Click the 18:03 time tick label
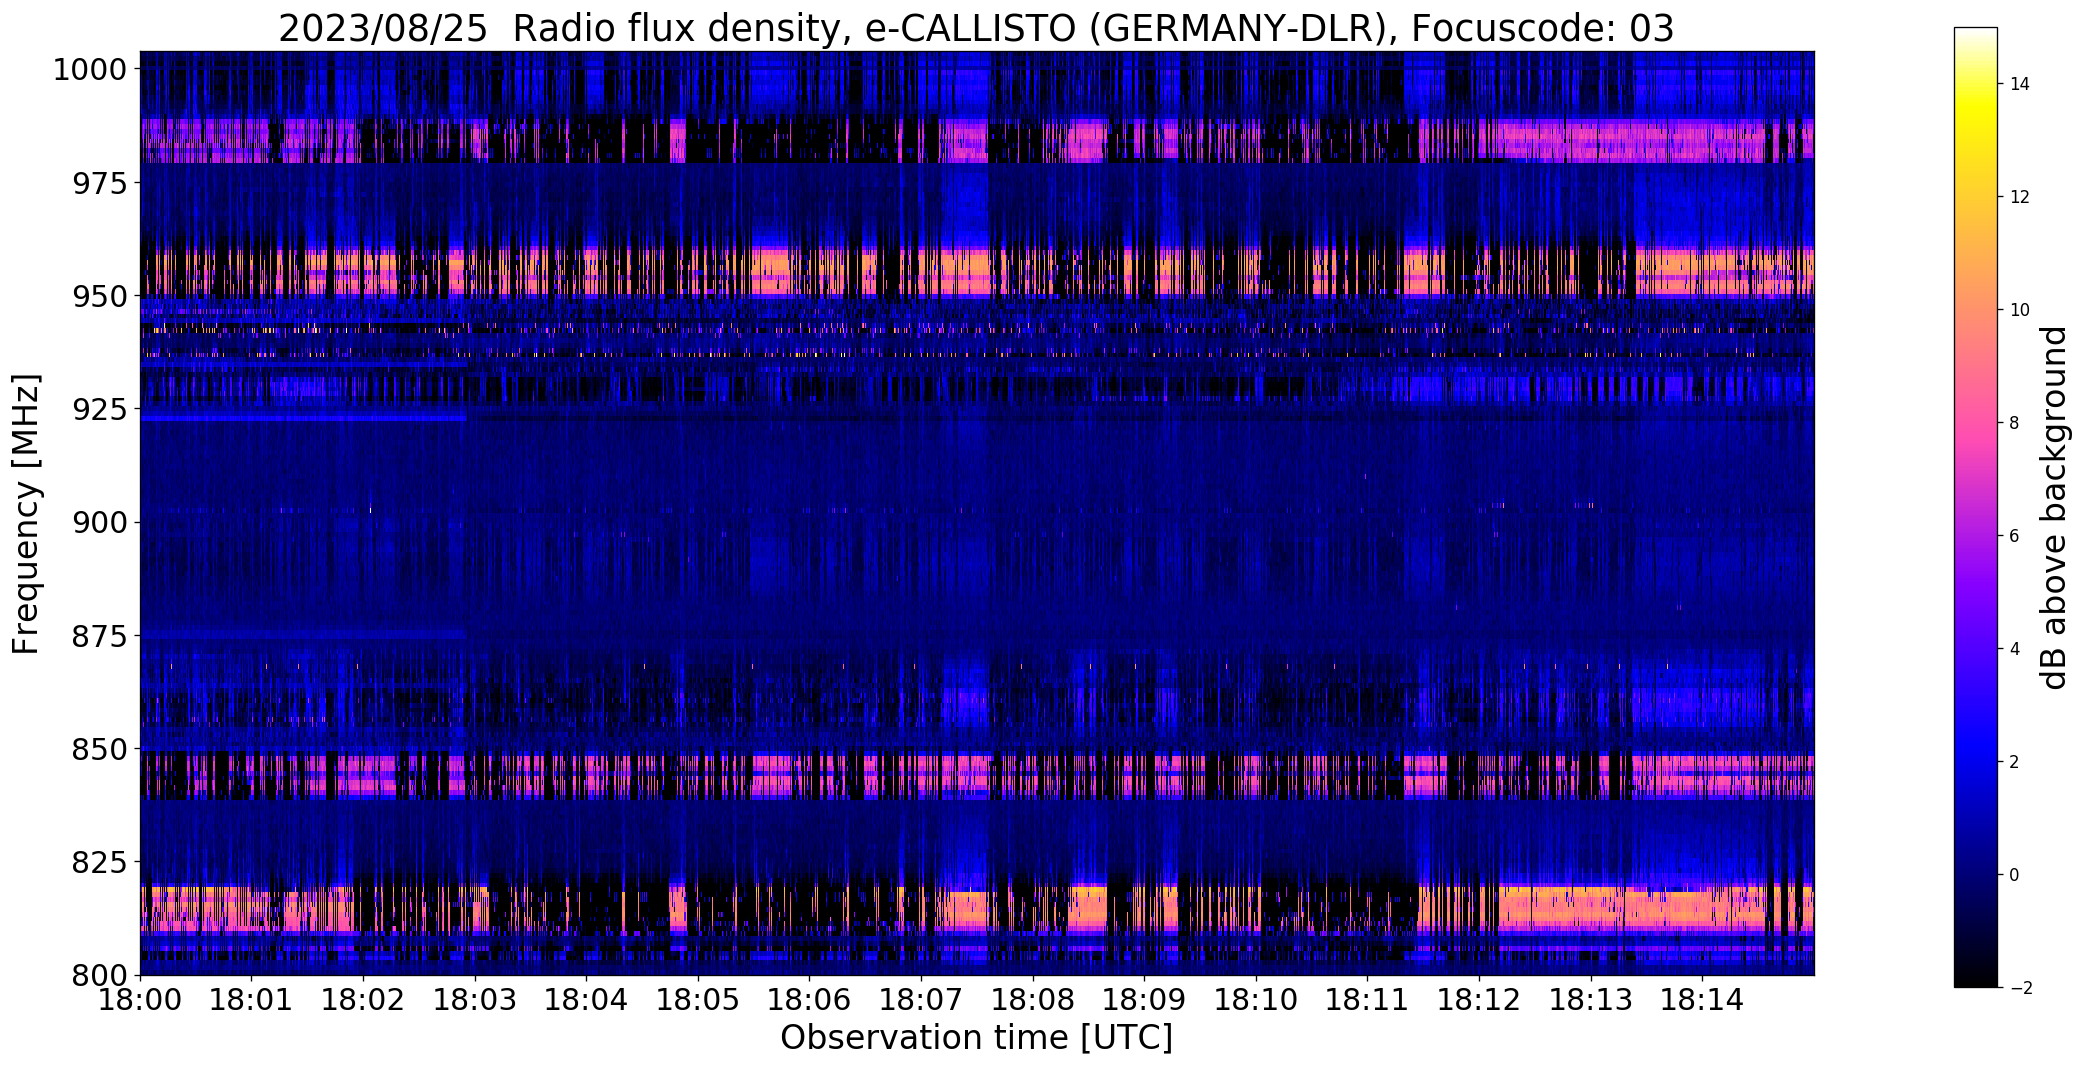This screenshot has width=2085, height=1067. 475,1000
